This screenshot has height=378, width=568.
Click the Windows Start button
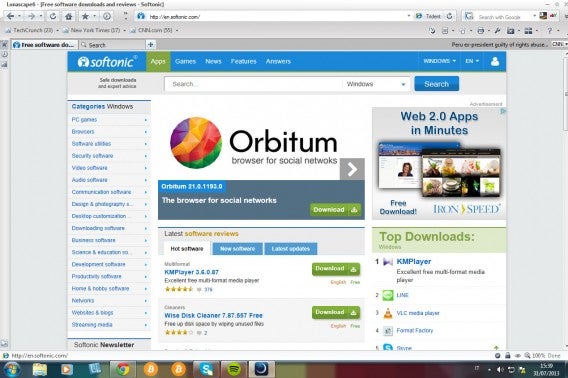[x=12, y=369]
